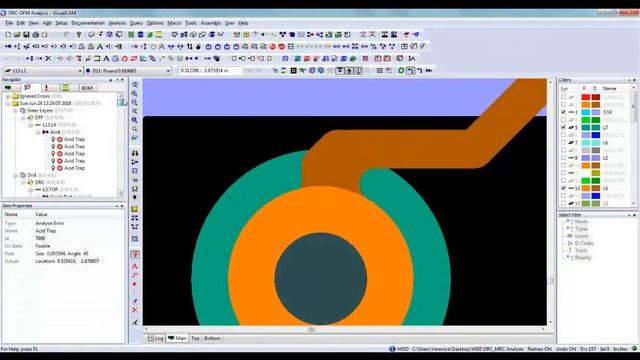The image size is (640, 360).
Task: Collapse the DRC tree node
Action: (23, 182)
